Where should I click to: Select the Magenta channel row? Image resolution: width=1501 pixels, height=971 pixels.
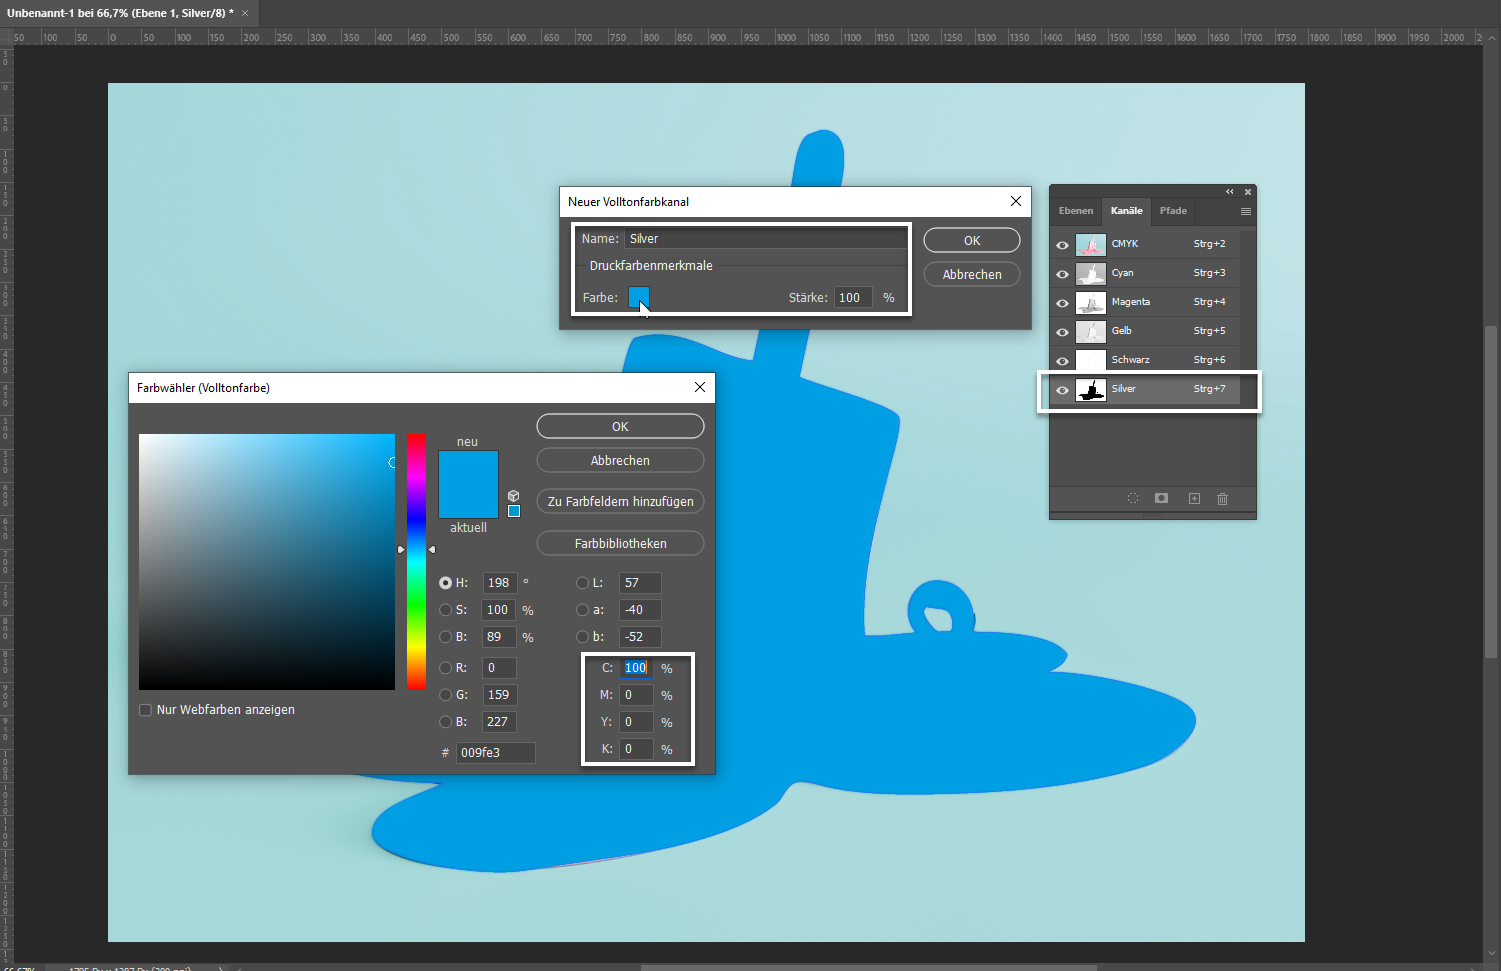(x=1146, y=302)
